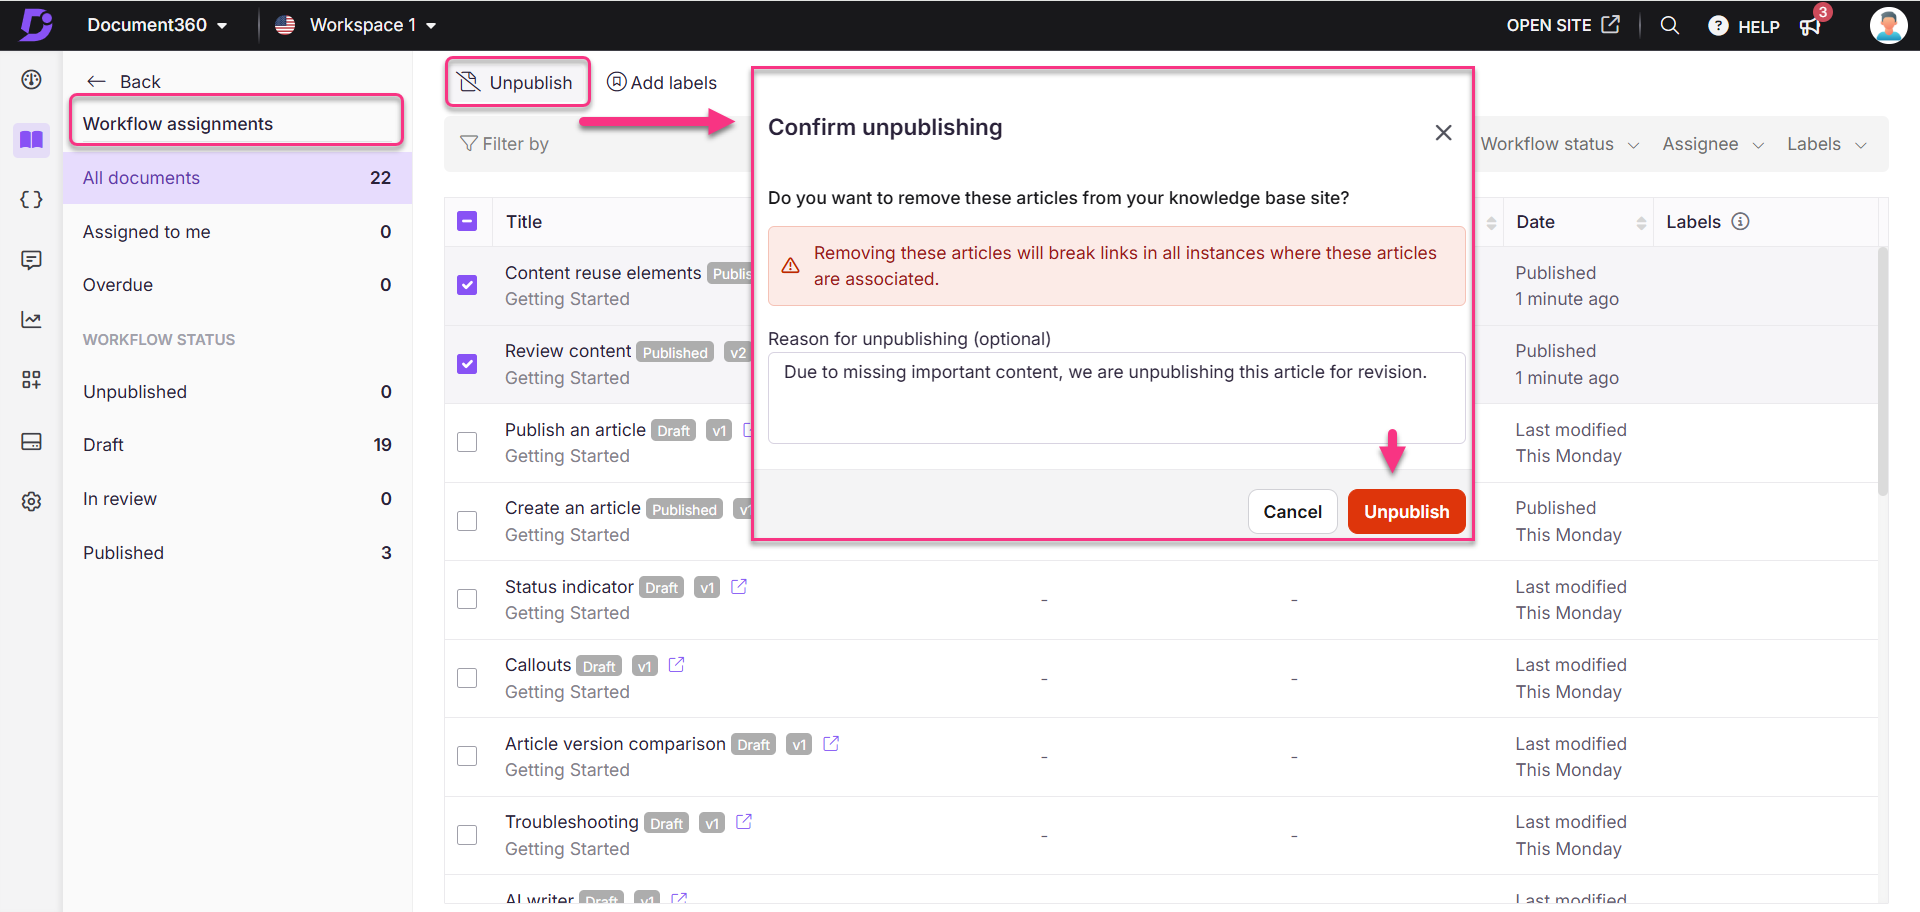Open the Analytics chart icon in sidebar
This screenshot has height=912, width=1920.
pos(32,320)
